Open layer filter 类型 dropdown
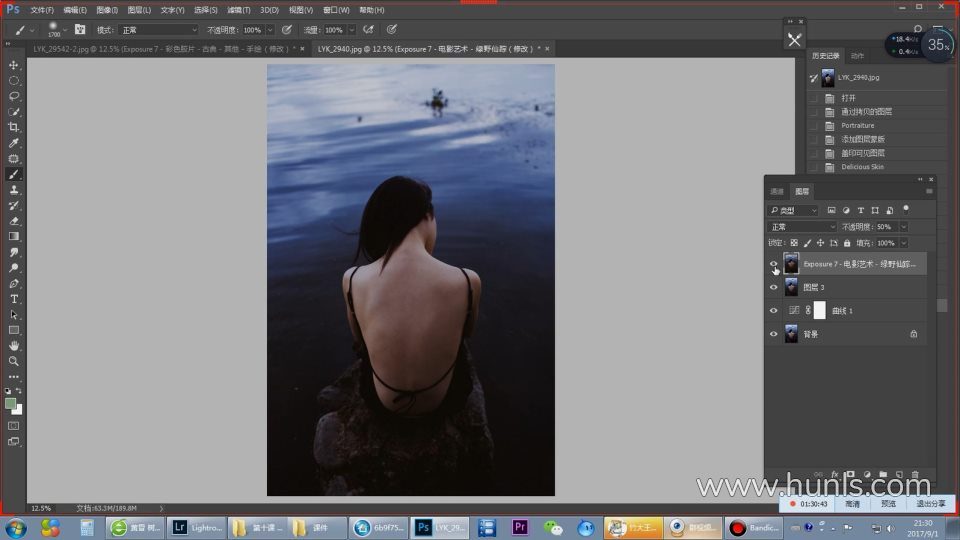This screenshot has height=540, width=960. (793, 210)
